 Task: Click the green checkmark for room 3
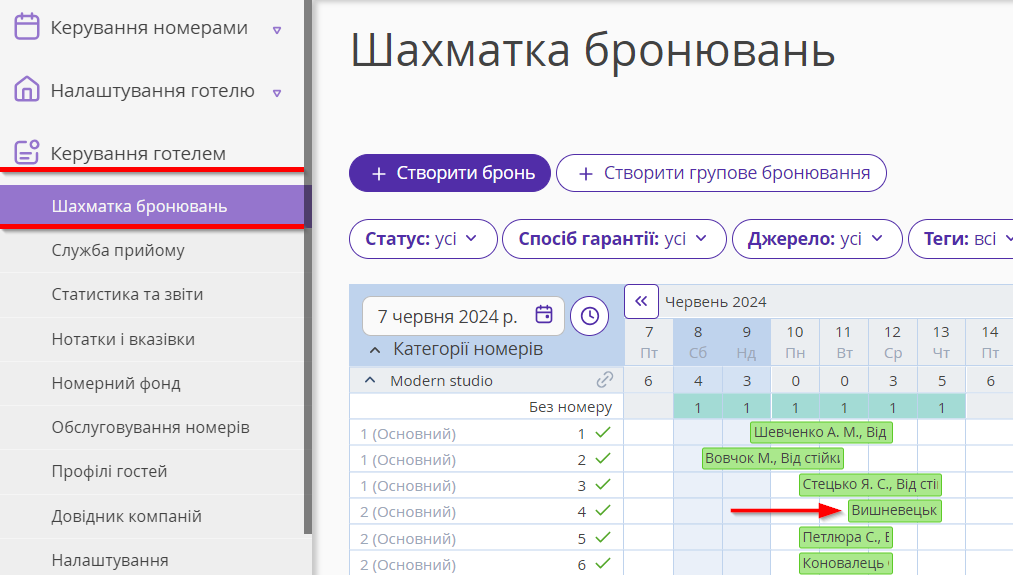click(603, 485)
